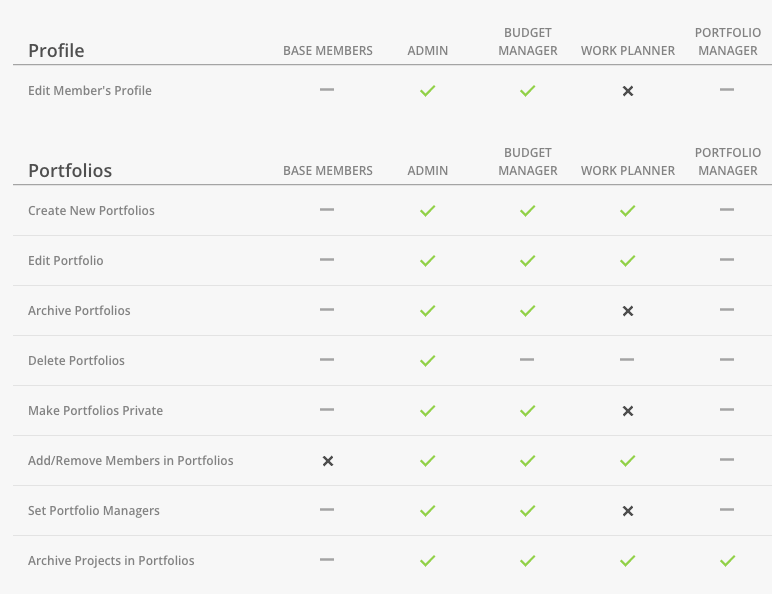The height and width of the screenshot is (594, 772).
Task: Click Work Planner X for Archive Portfolios
Action: tap(628, 311)
